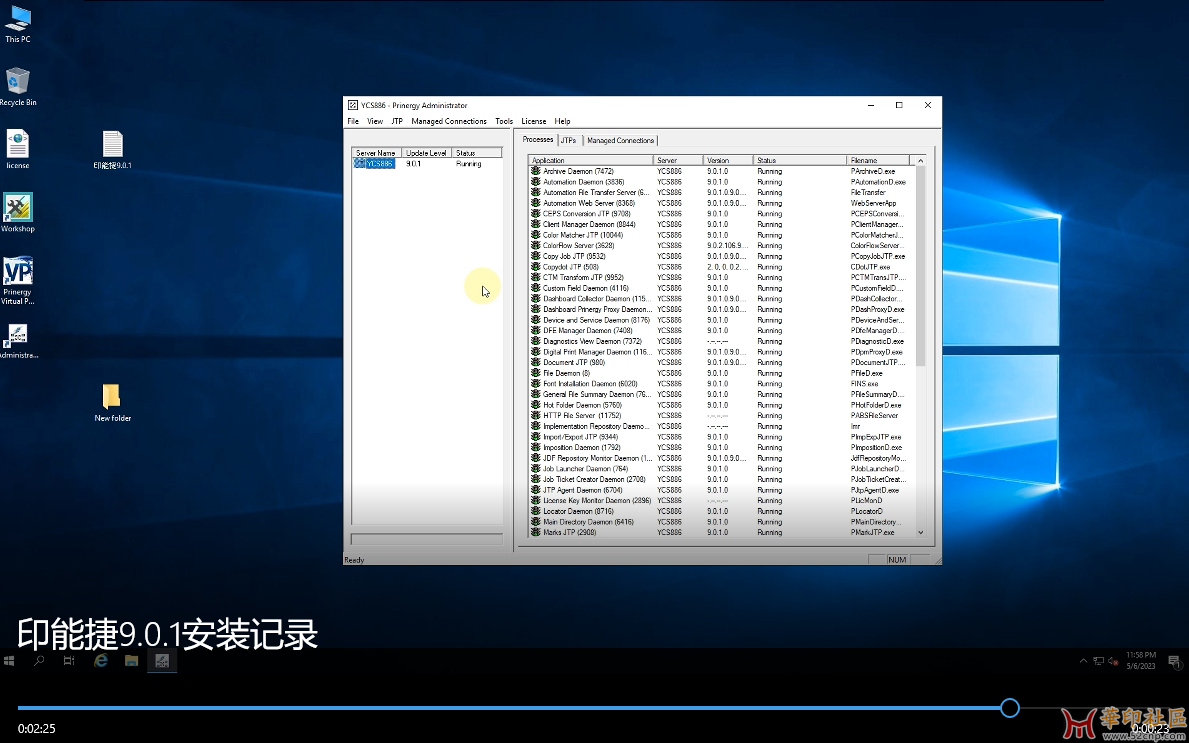Click the volume icon in system tray
This screenshot has height=743, width=1189.
coord(1112,661)
